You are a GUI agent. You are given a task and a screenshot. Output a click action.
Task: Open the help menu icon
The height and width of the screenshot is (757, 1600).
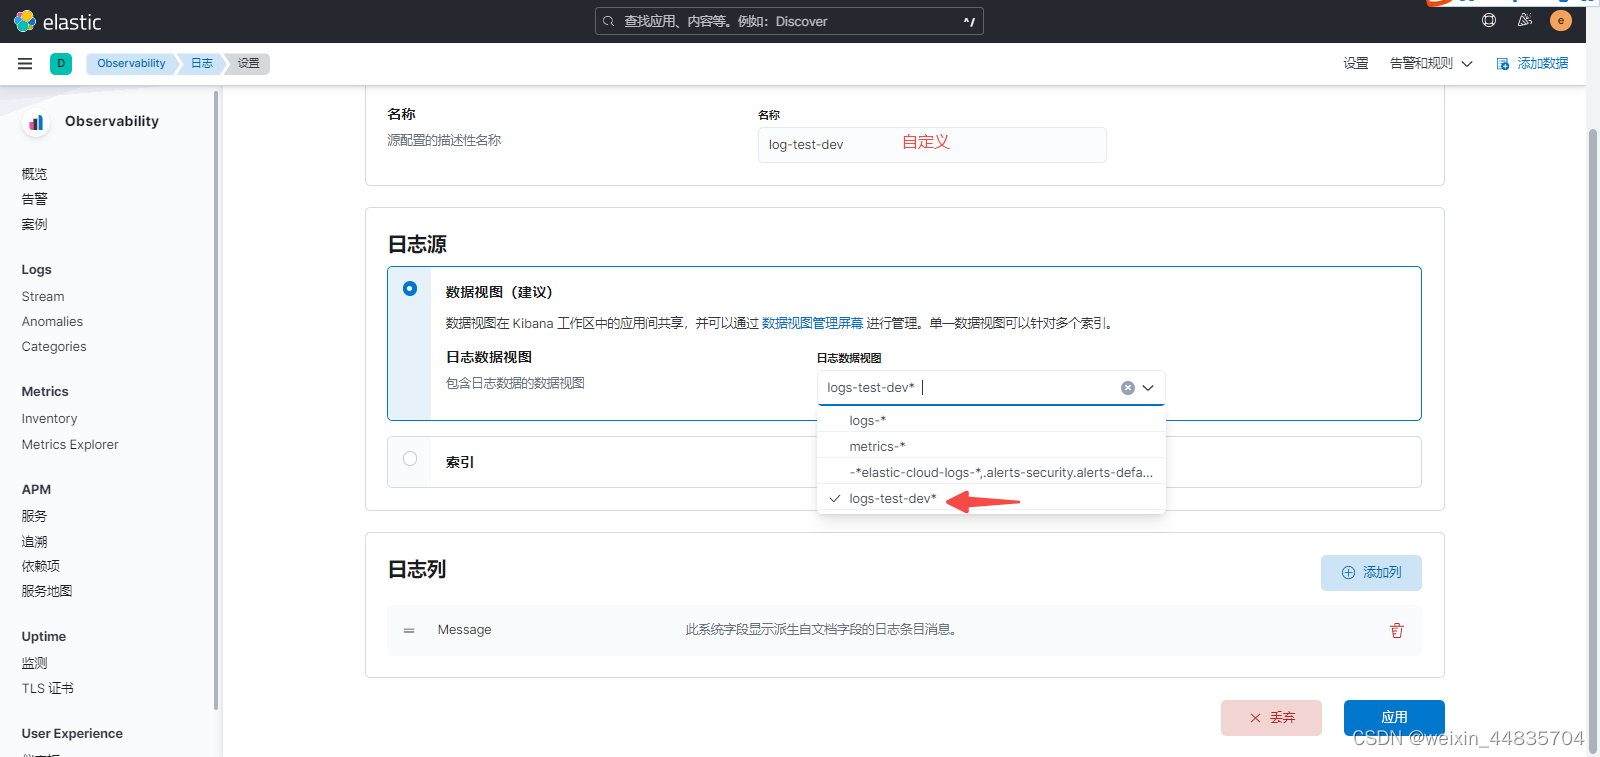pos(1489,20)
